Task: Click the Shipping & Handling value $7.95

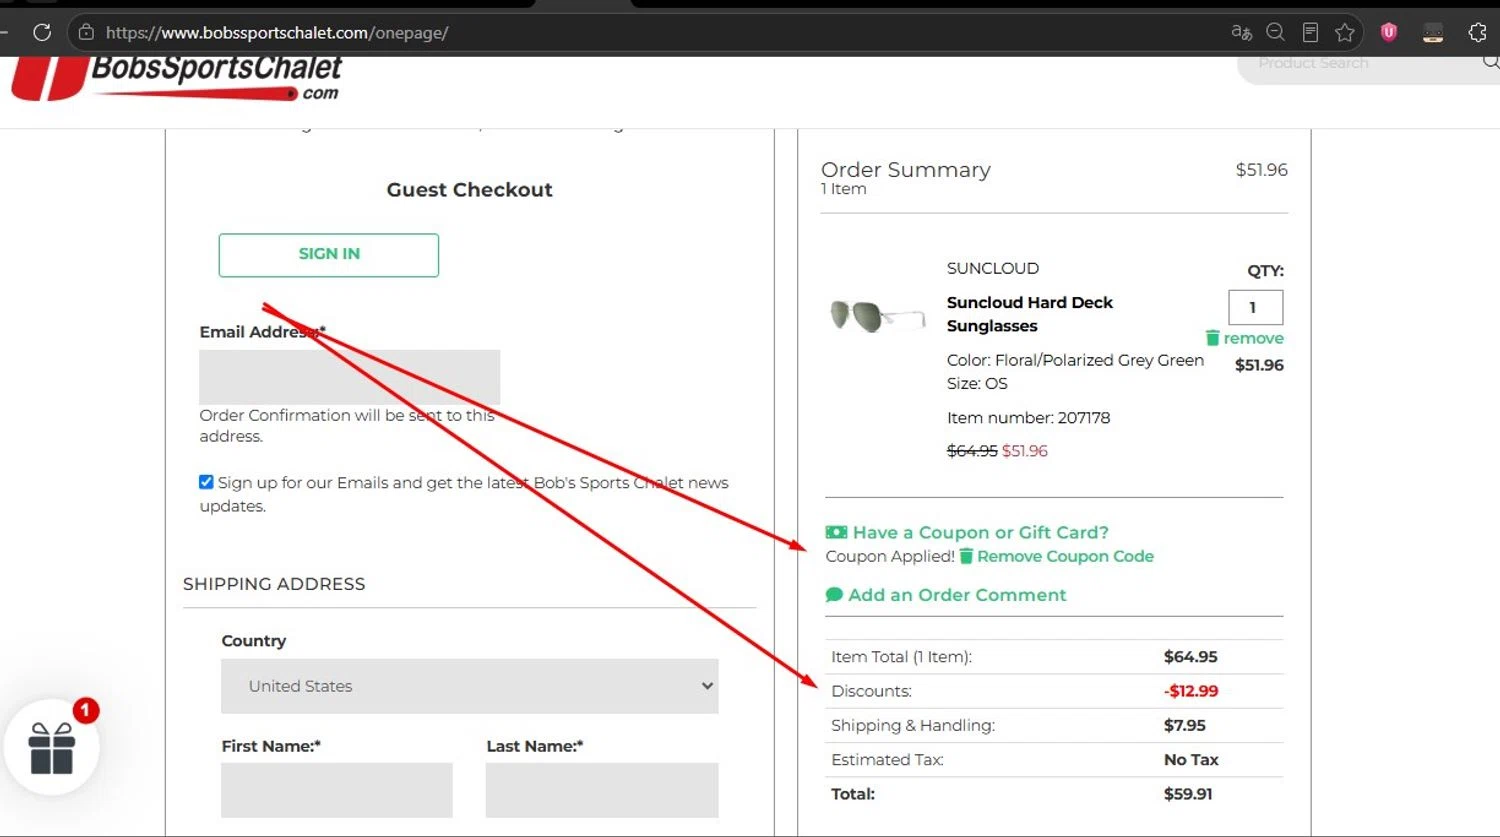Action: (x=1185, y=725)
